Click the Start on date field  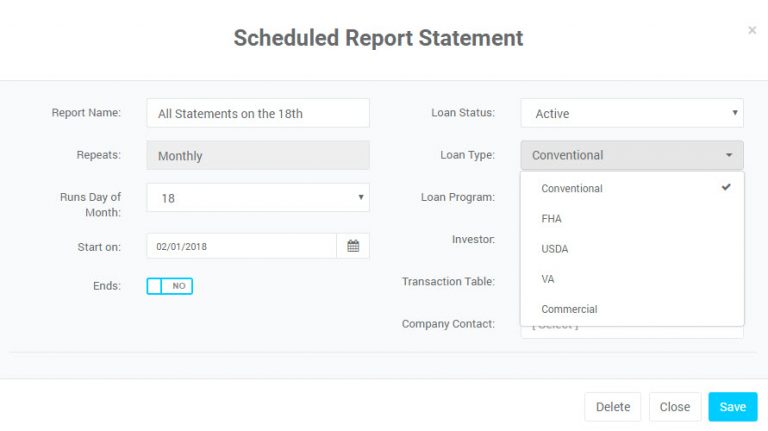click(241, 246)
